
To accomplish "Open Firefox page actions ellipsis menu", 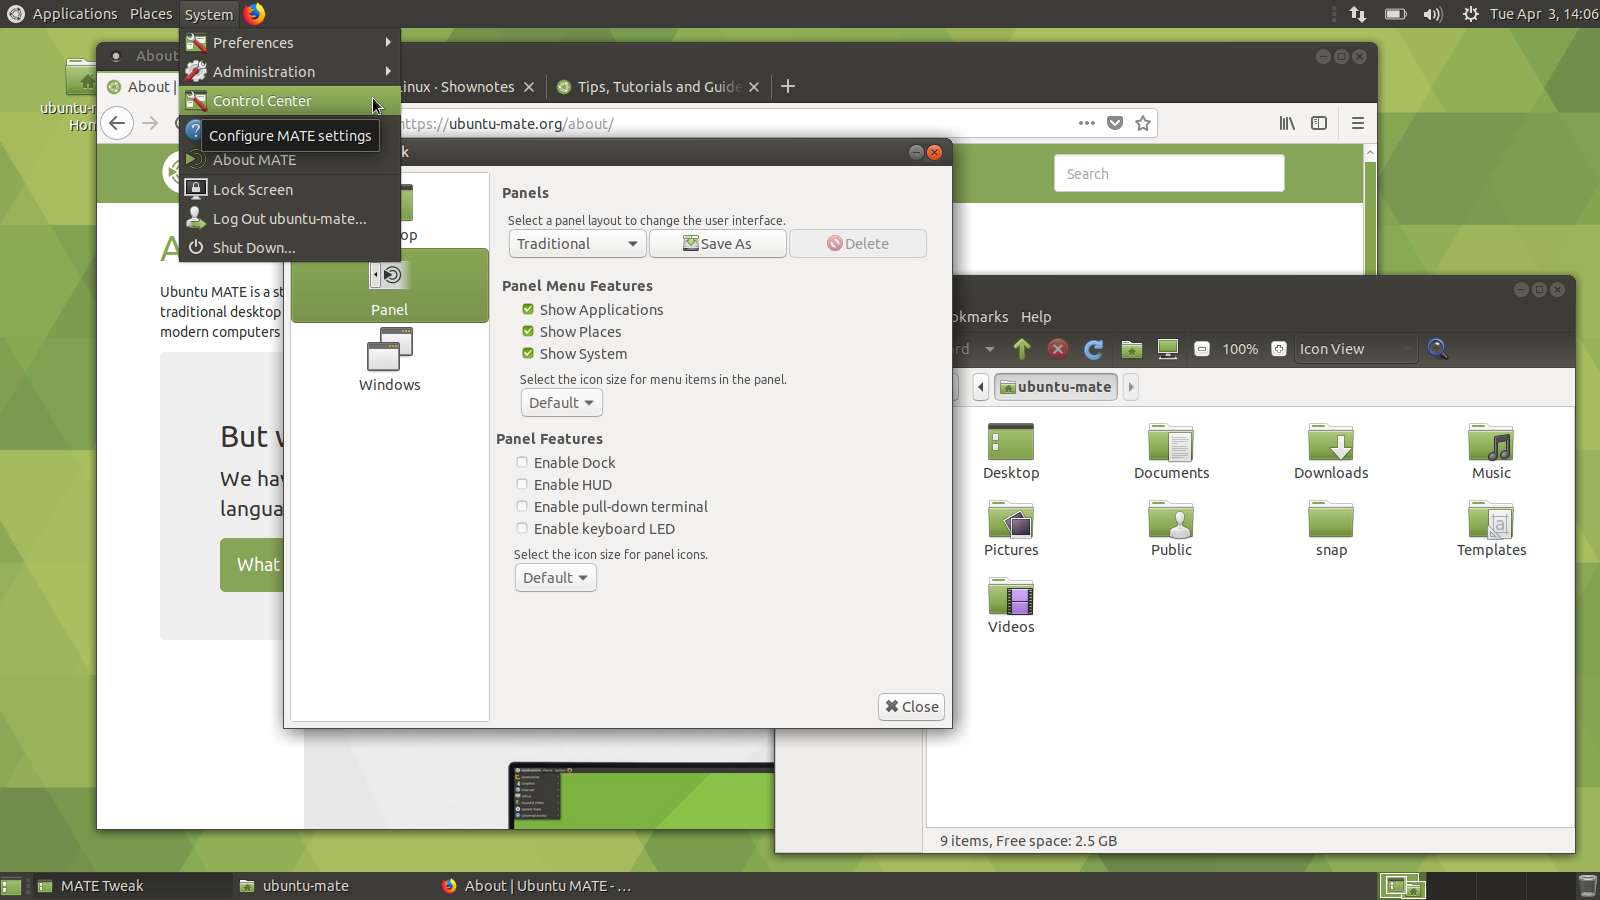I will [1087, 123].
